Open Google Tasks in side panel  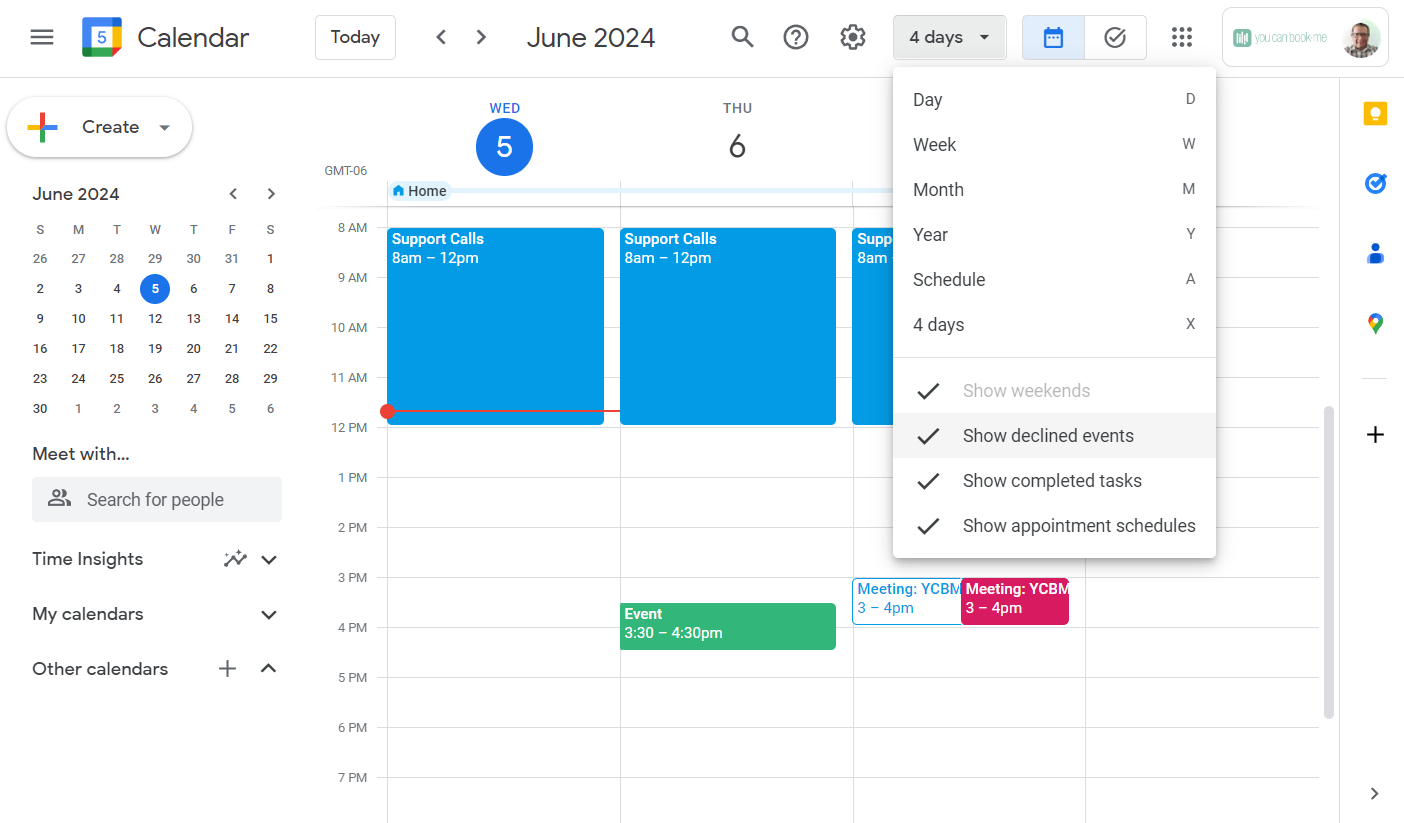1375,184
